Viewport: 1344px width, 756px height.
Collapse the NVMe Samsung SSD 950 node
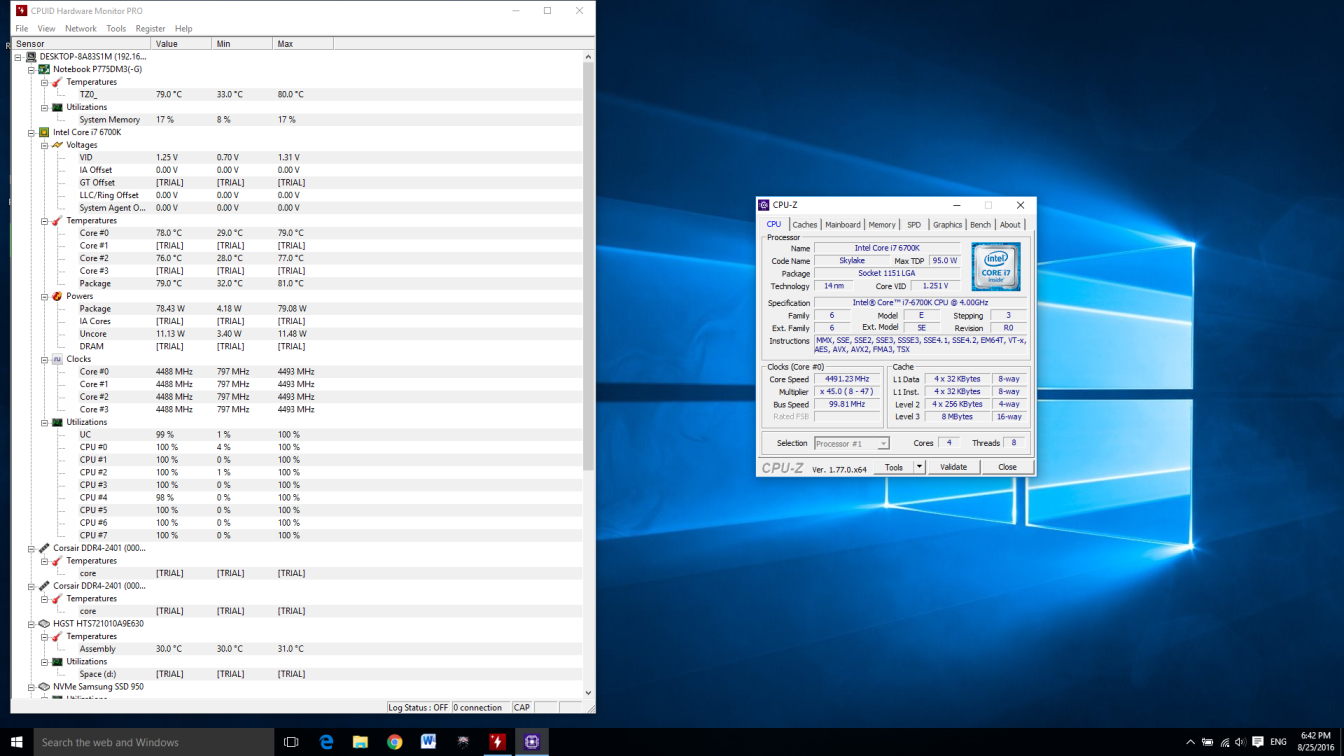pos(31,687)
